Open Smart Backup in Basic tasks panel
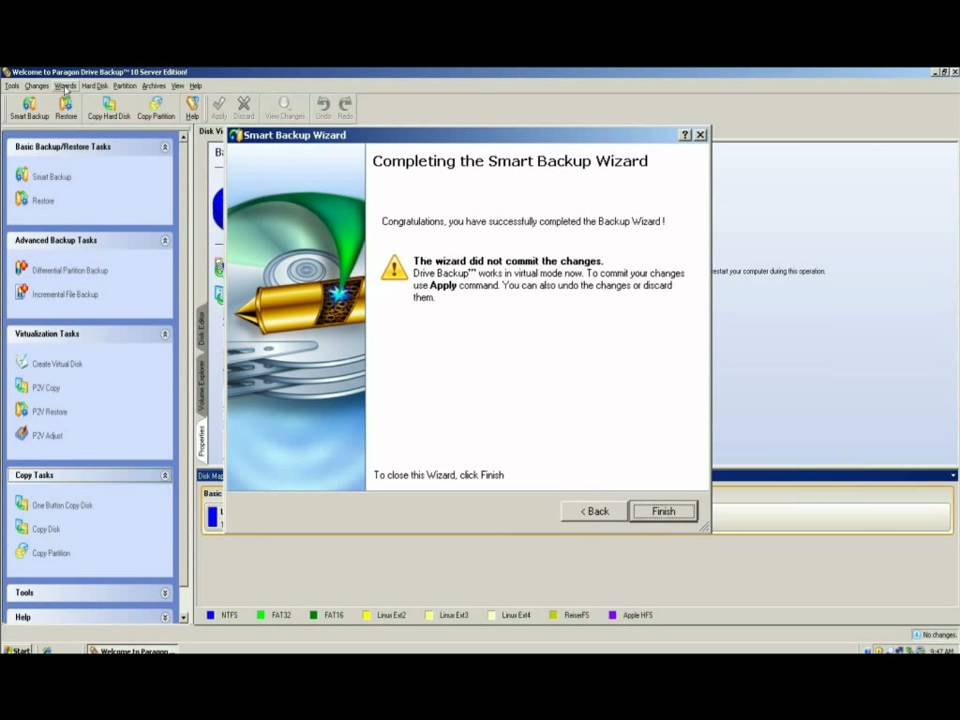The width and height of the screenshot is (960, 720). coord(43,176)
